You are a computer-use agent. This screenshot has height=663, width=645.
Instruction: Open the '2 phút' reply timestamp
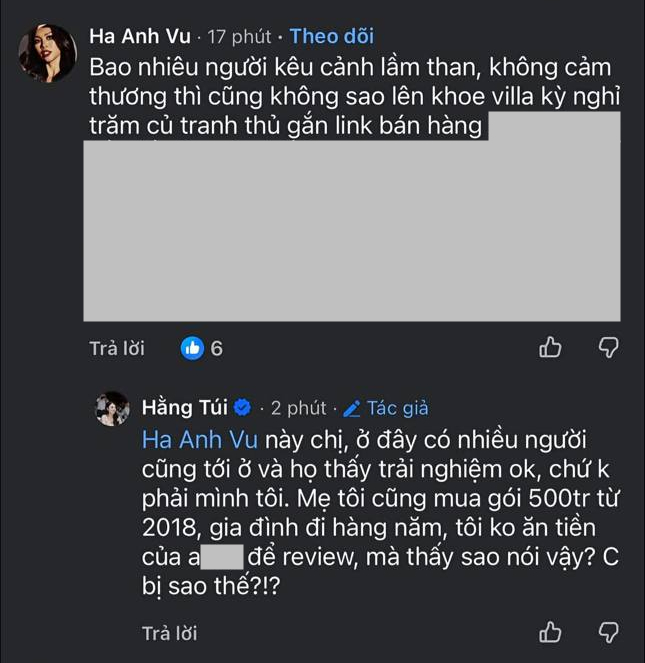point(299,408)
